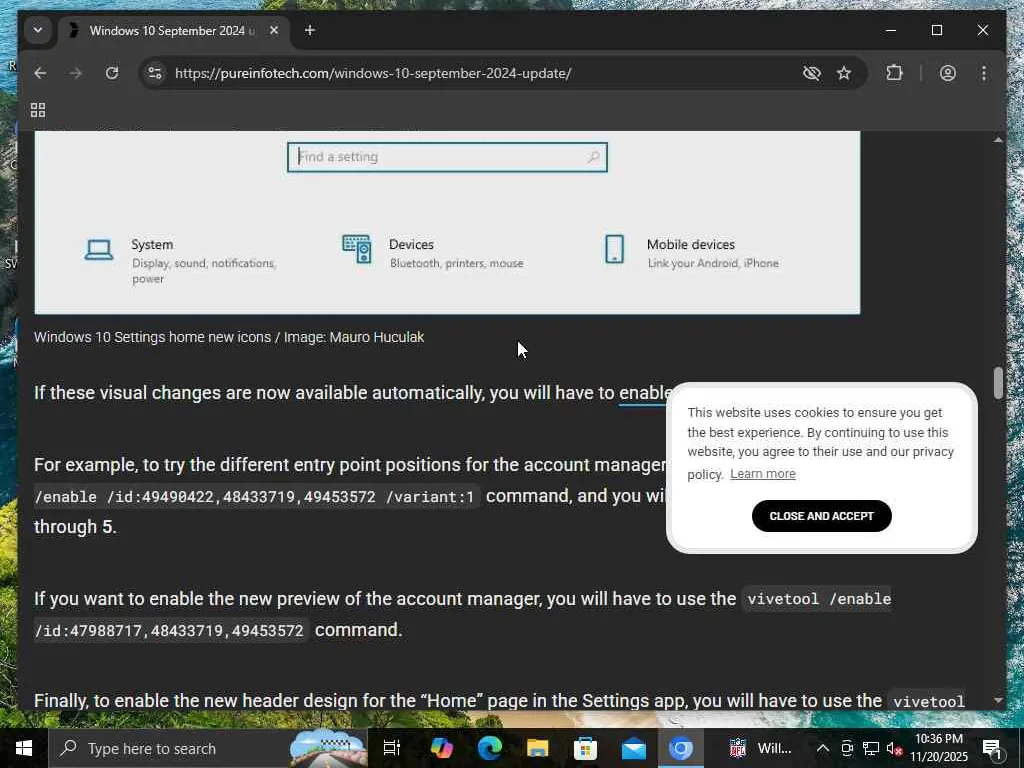Bookmark this page with the star
1024x768 pixels.
tap(844, 73)
